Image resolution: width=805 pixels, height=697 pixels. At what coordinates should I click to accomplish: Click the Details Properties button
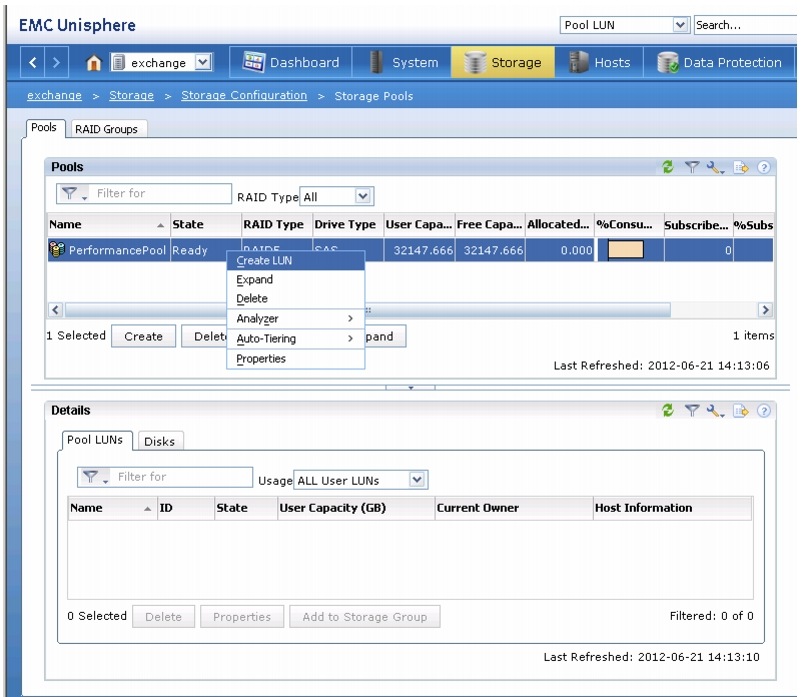click(x=242, y=616)
